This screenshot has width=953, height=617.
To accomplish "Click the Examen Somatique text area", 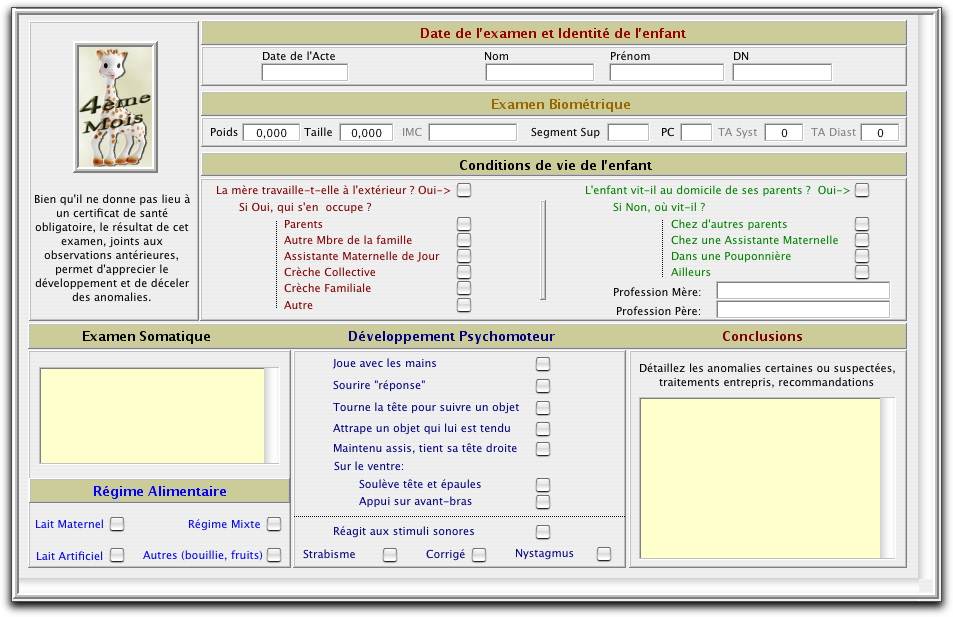I will [x=153, y=416].
